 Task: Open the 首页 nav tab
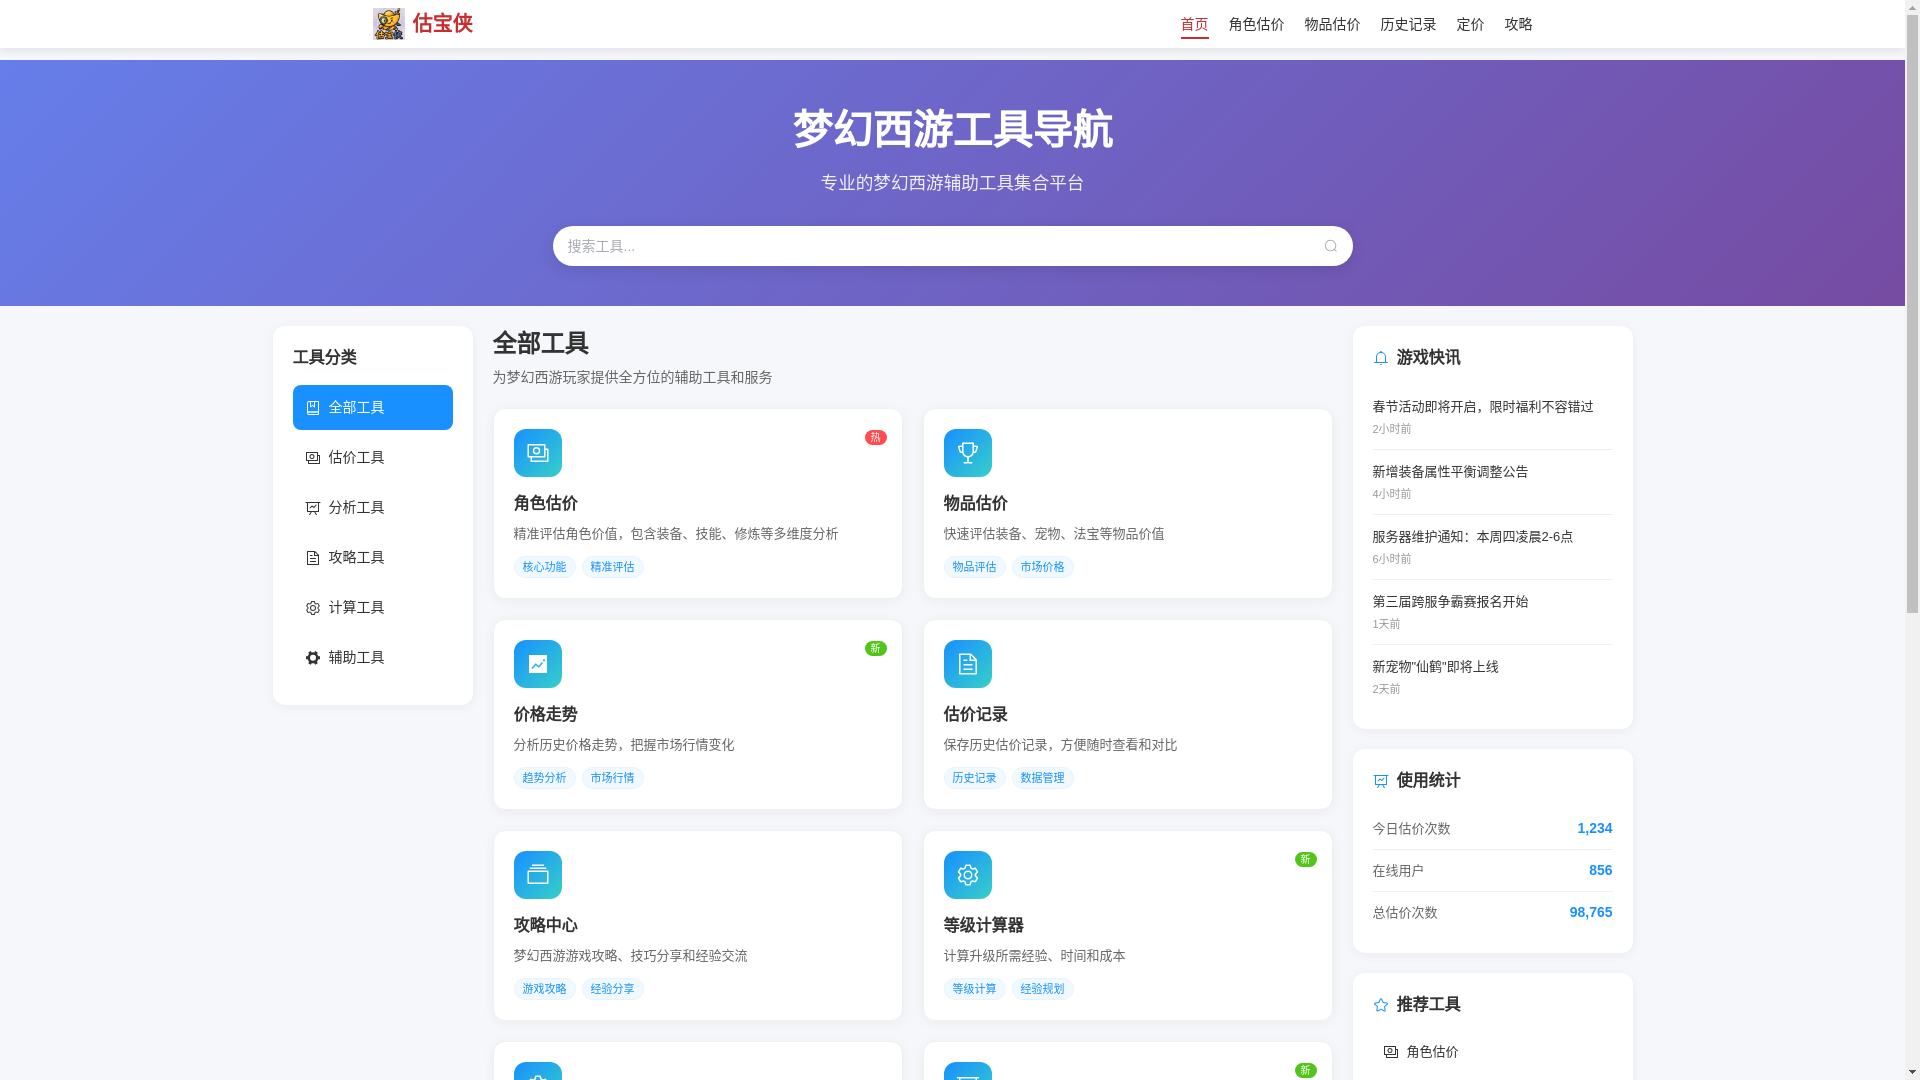click(x=1194, y=24)
